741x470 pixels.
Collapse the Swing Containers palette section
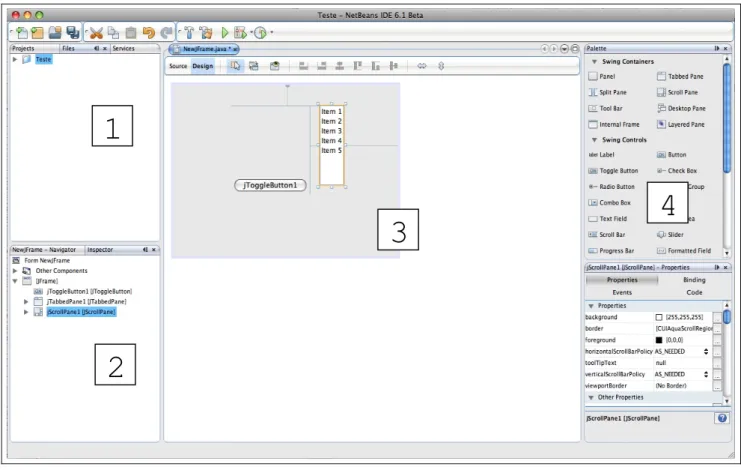pos(595,61)
